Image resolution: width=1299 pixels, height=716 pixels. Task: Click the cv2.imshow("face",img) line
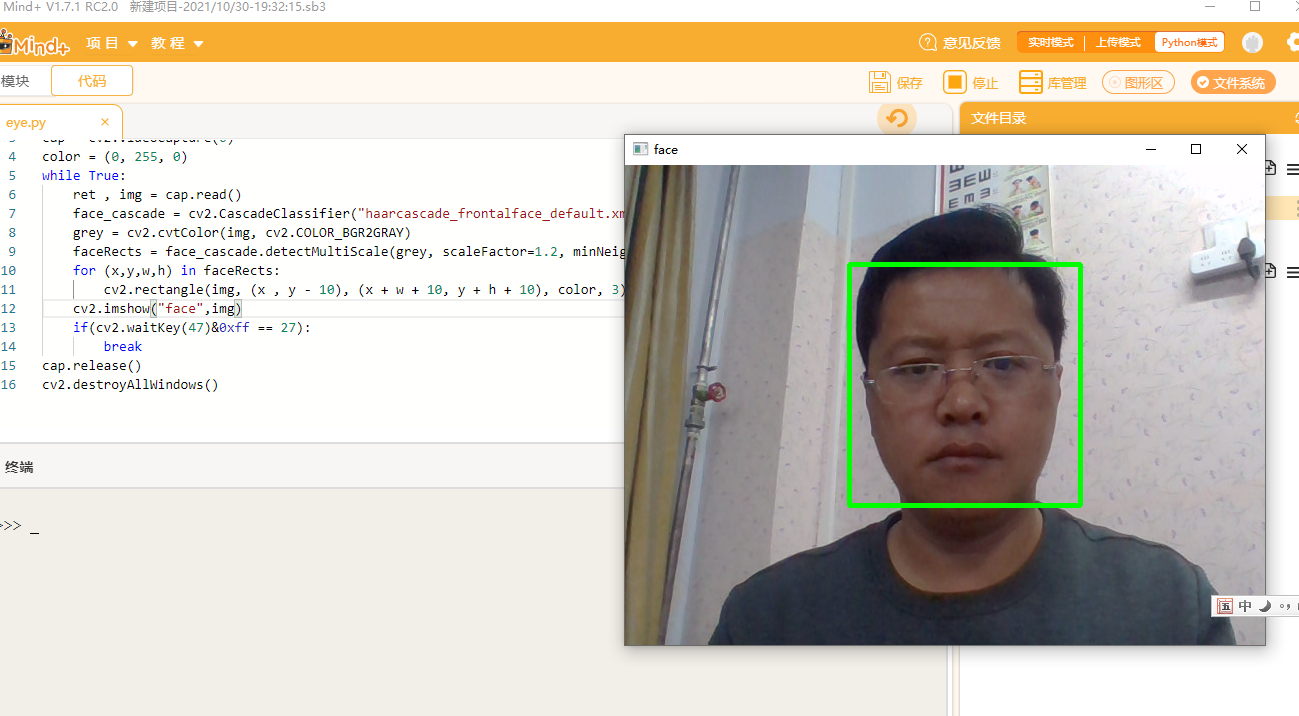pyautogui.click(x=157, y=308)
